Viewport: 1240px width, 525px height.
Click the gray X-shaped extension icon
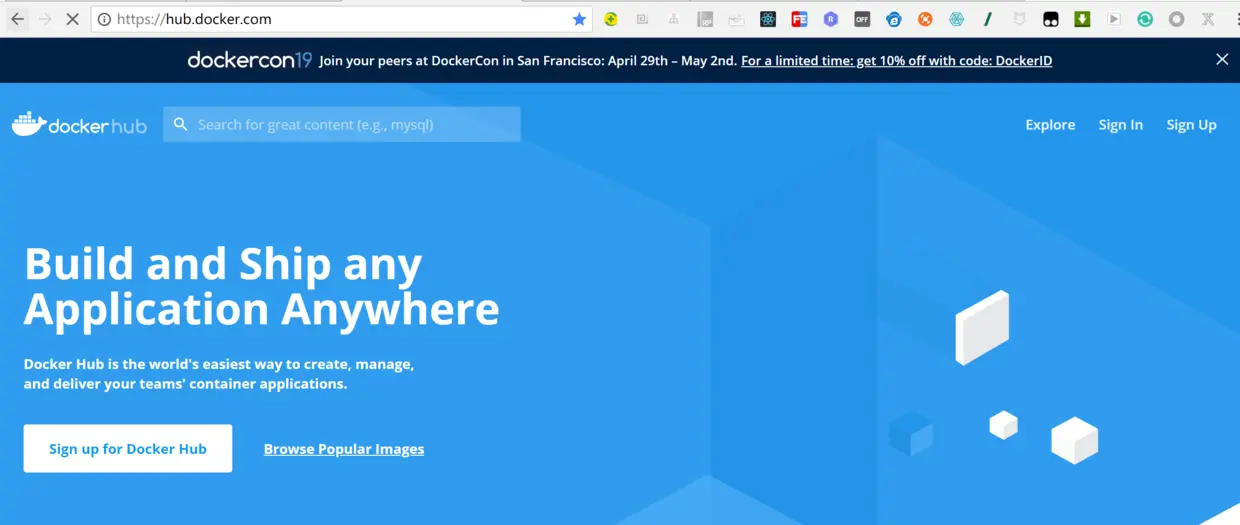pyautogui.click(x=1208, y=19)
